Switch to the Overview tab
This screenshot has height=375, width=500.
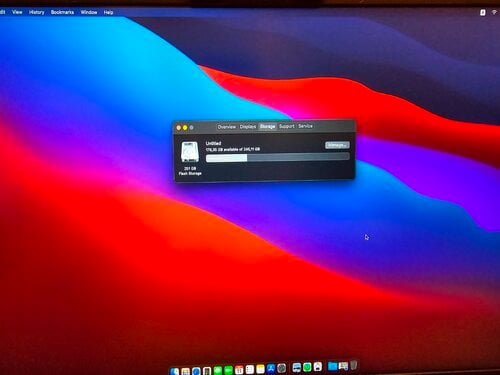[x=227, y=127]
